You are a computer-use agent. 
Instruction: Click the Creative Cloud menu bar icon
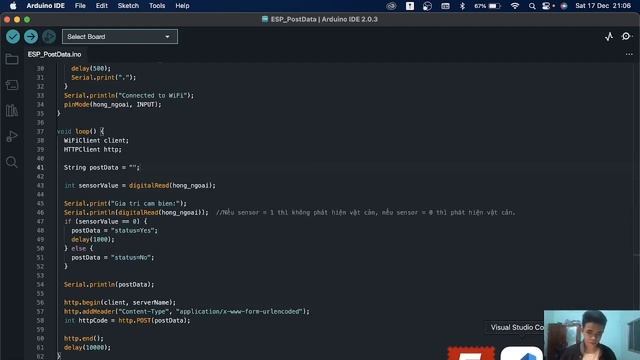point(391,6)
